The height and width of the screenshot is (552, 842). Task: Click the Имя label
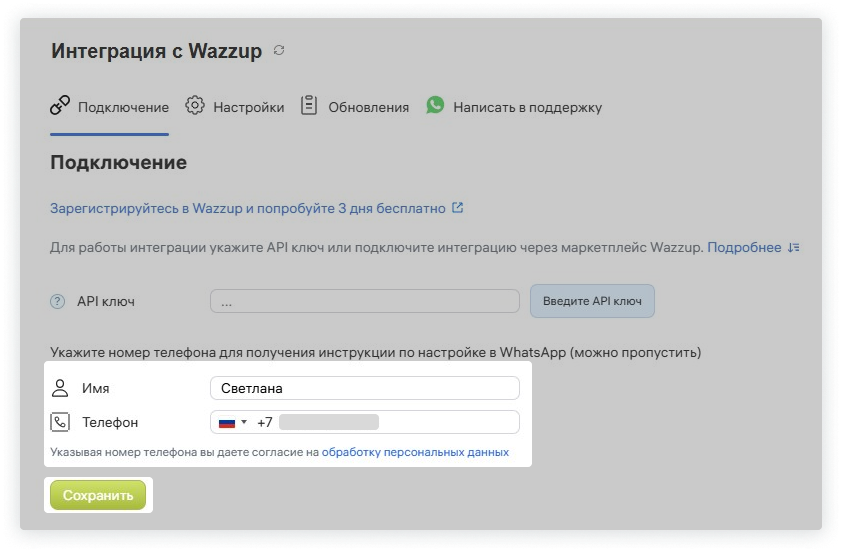point(96,388)
